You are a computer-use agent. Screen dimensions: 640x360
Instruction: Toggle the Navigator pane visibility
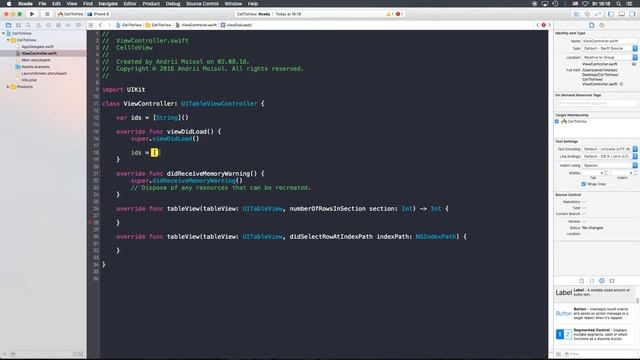click(x=611, y=14)
